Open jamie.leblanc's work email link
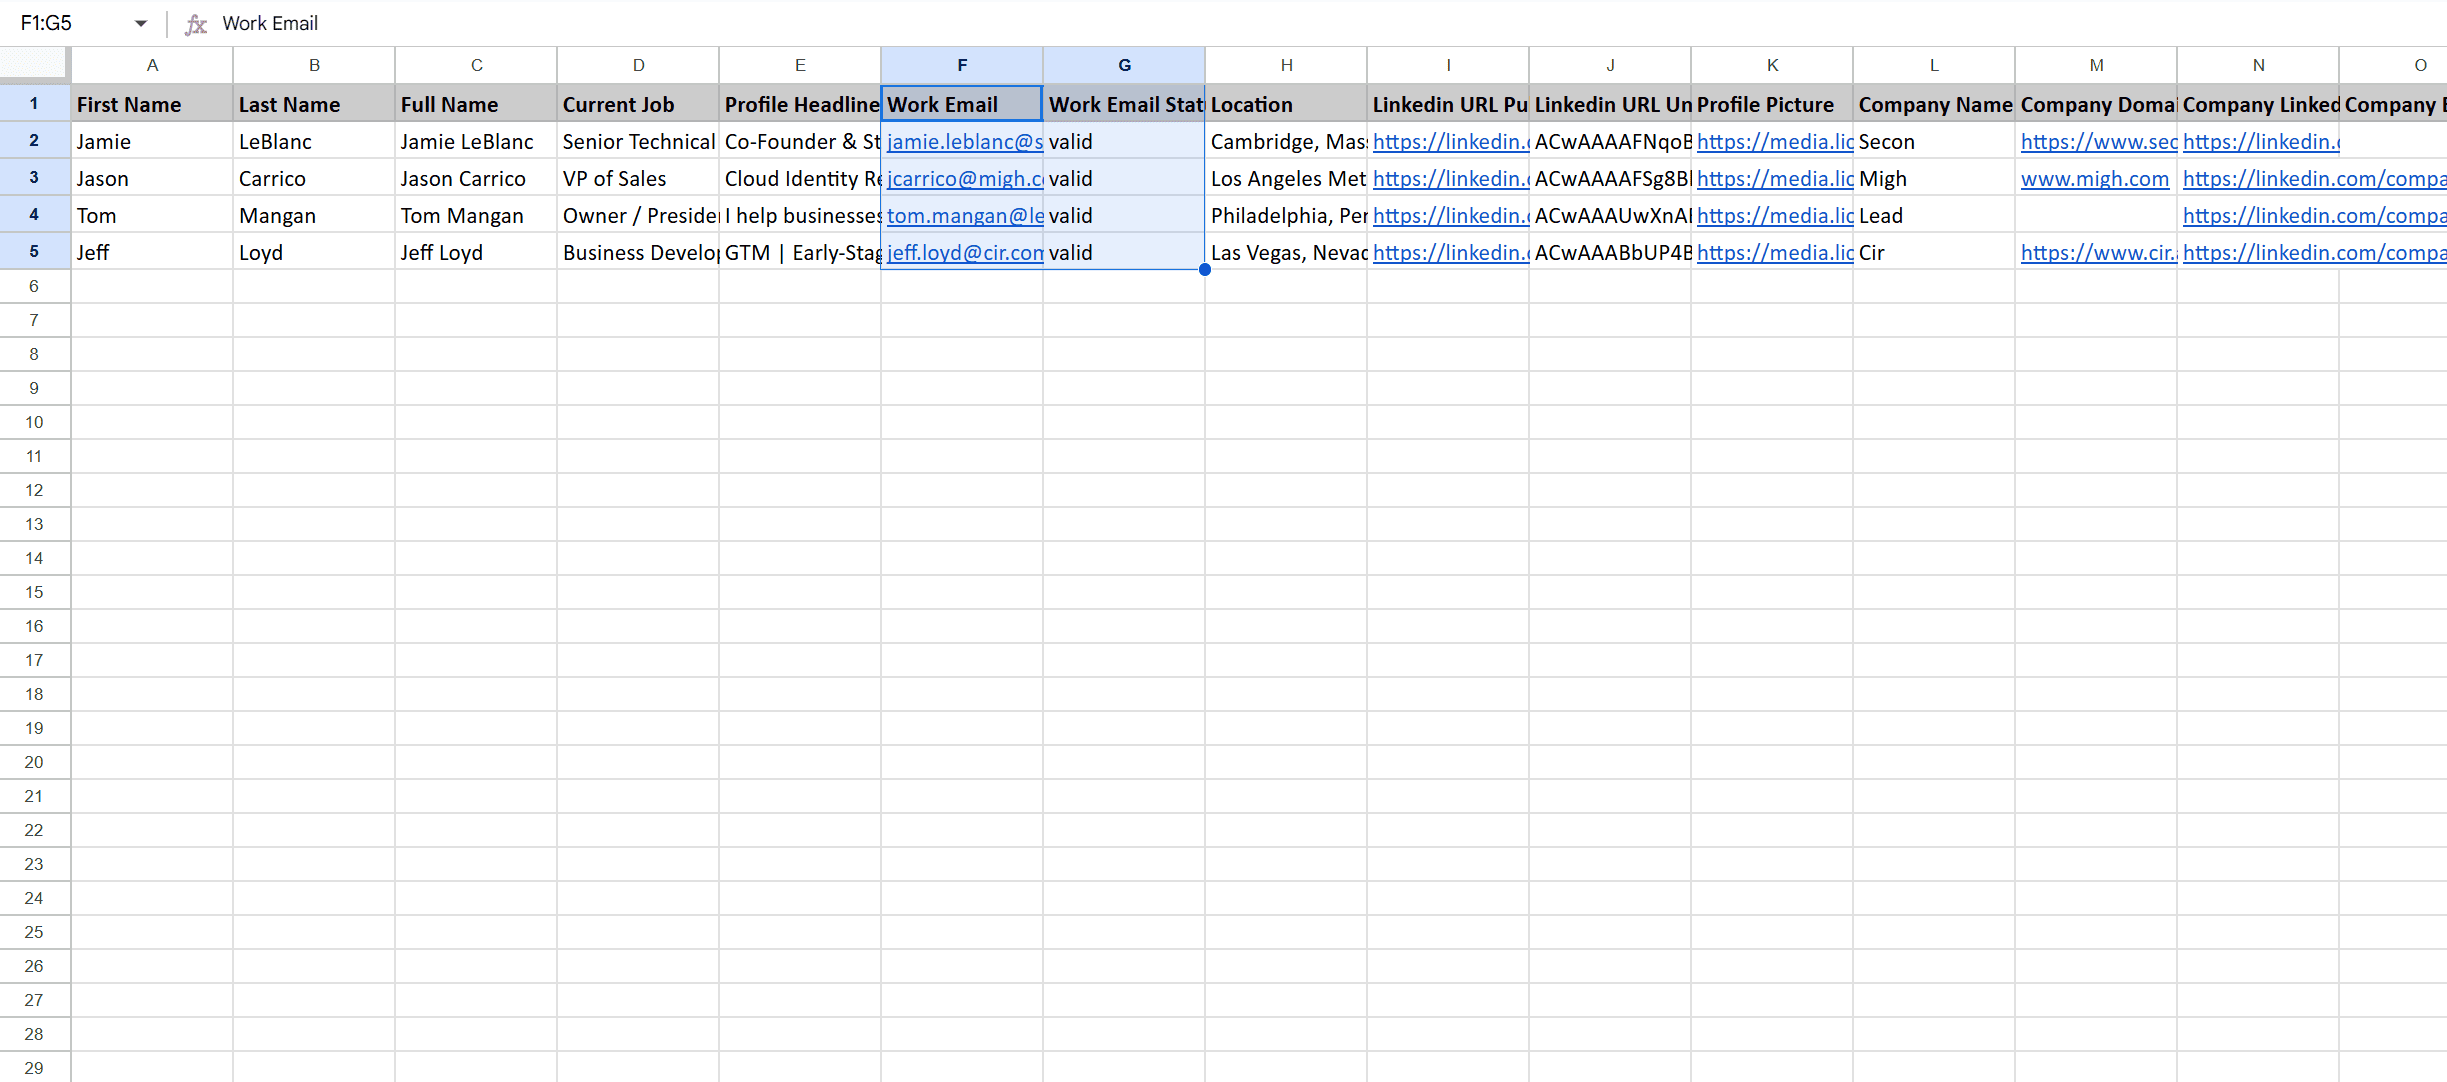 (962, 141)
